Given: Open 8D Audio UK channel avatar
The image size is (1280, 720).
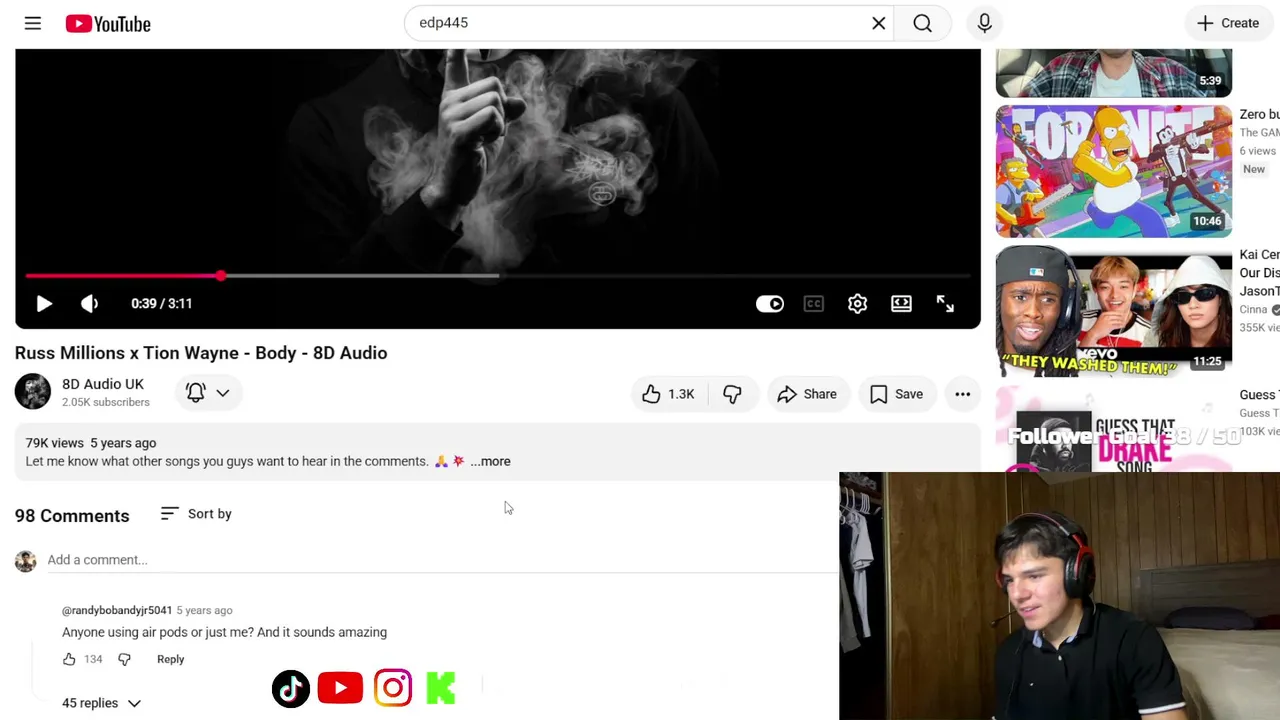Looking at the screenshot, I should (32, 392).
